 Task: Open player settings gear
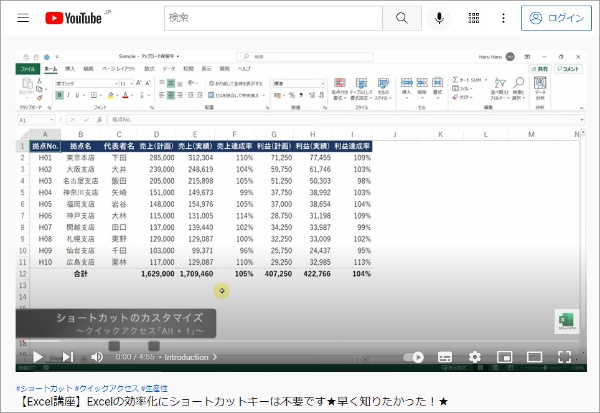[474, 357]
